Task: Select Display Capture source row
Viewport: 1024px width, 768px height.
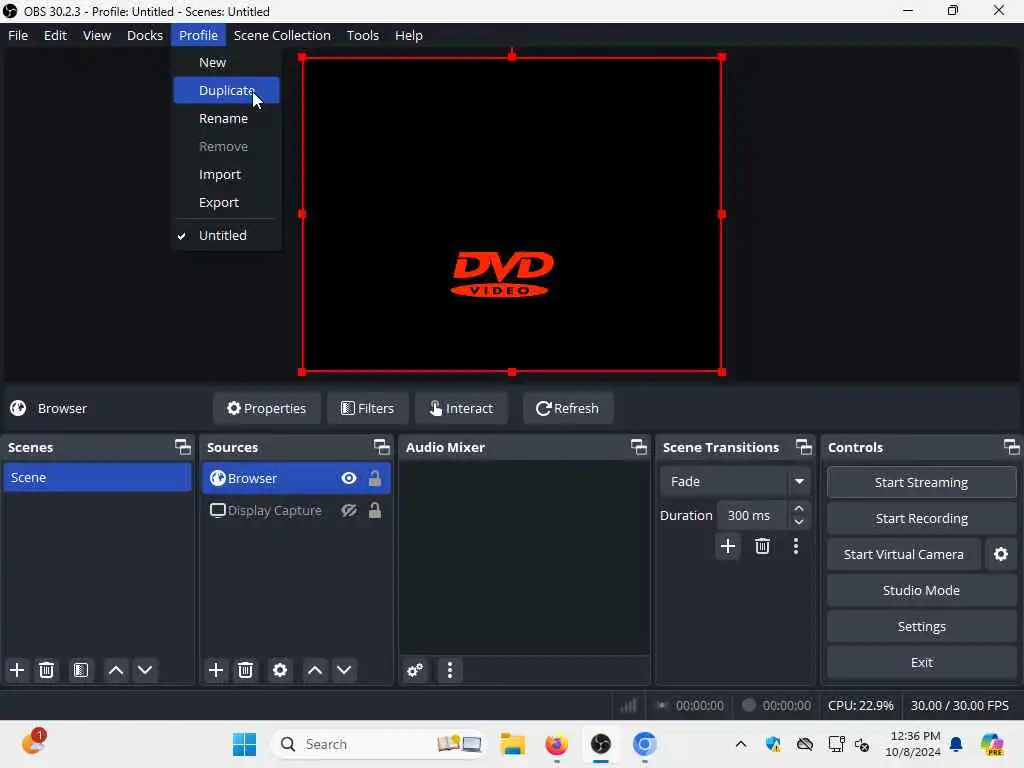Action: (296, 511)
